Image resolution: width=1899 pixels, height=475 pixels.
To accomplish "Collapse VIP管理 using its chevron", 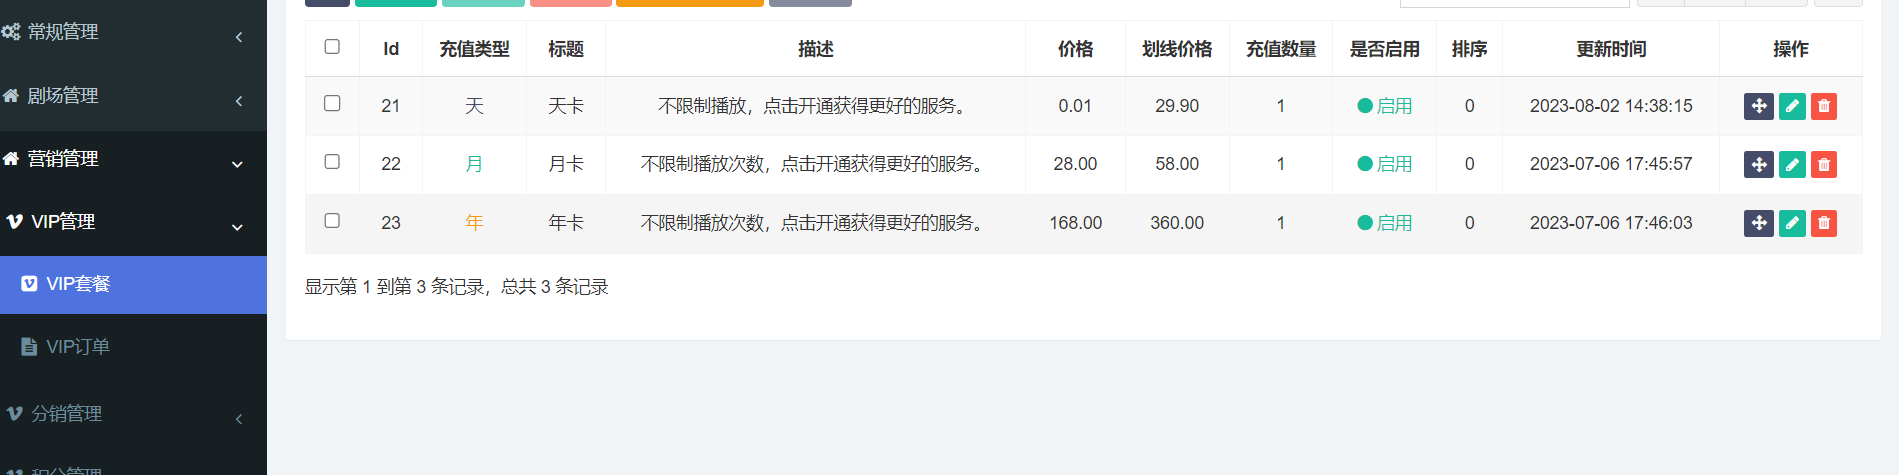I will click(237, 227).
